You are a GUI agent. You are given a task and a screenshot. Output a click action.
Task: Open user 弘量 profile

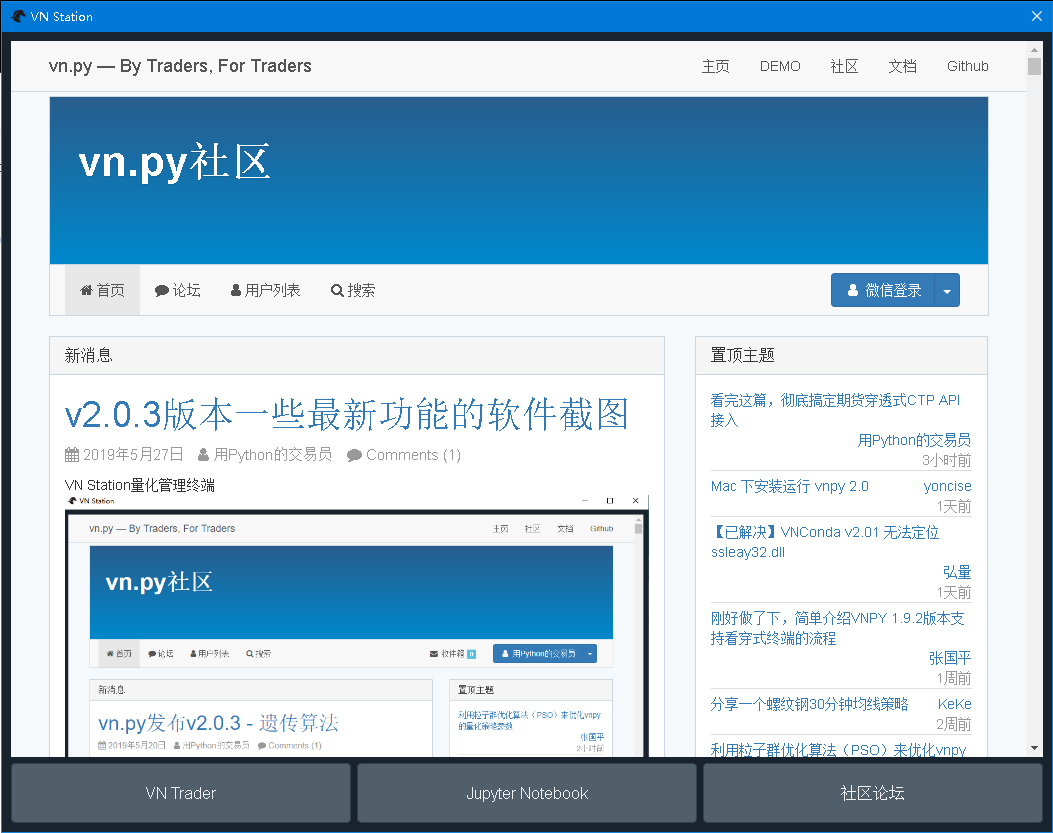click(957, 572)
